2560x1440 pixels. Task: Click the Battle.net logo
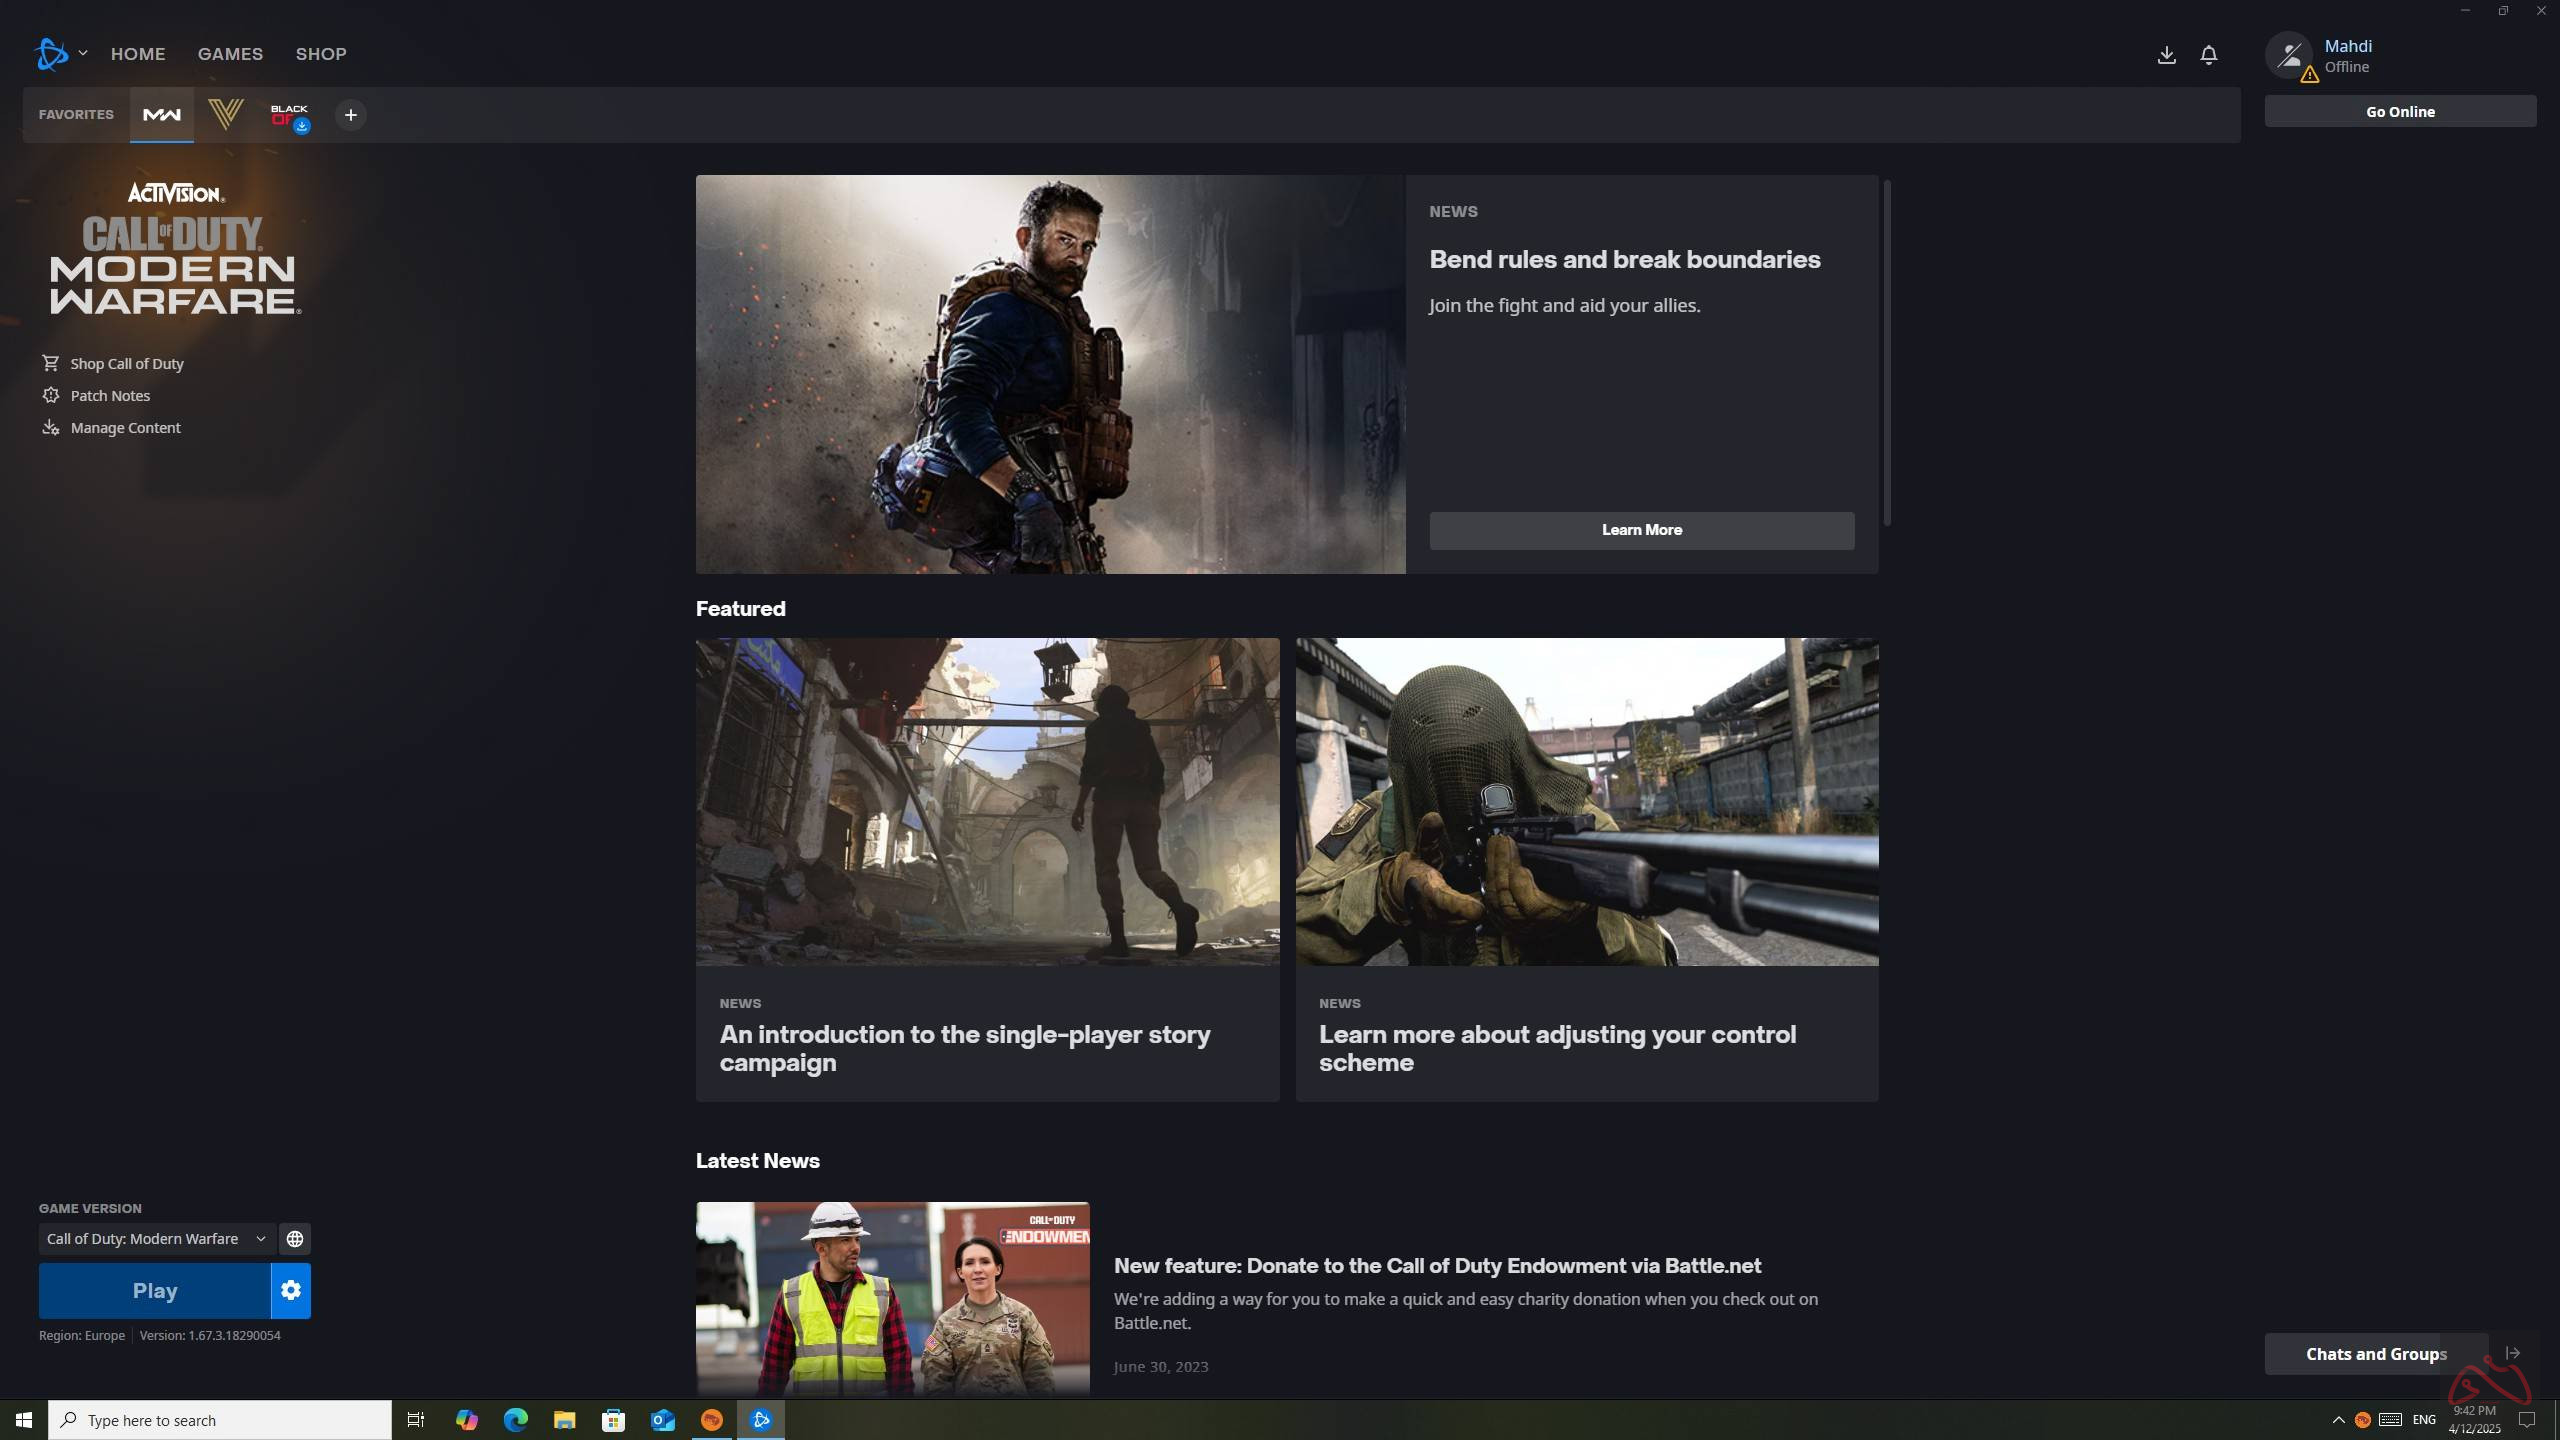tap(51, 53)
